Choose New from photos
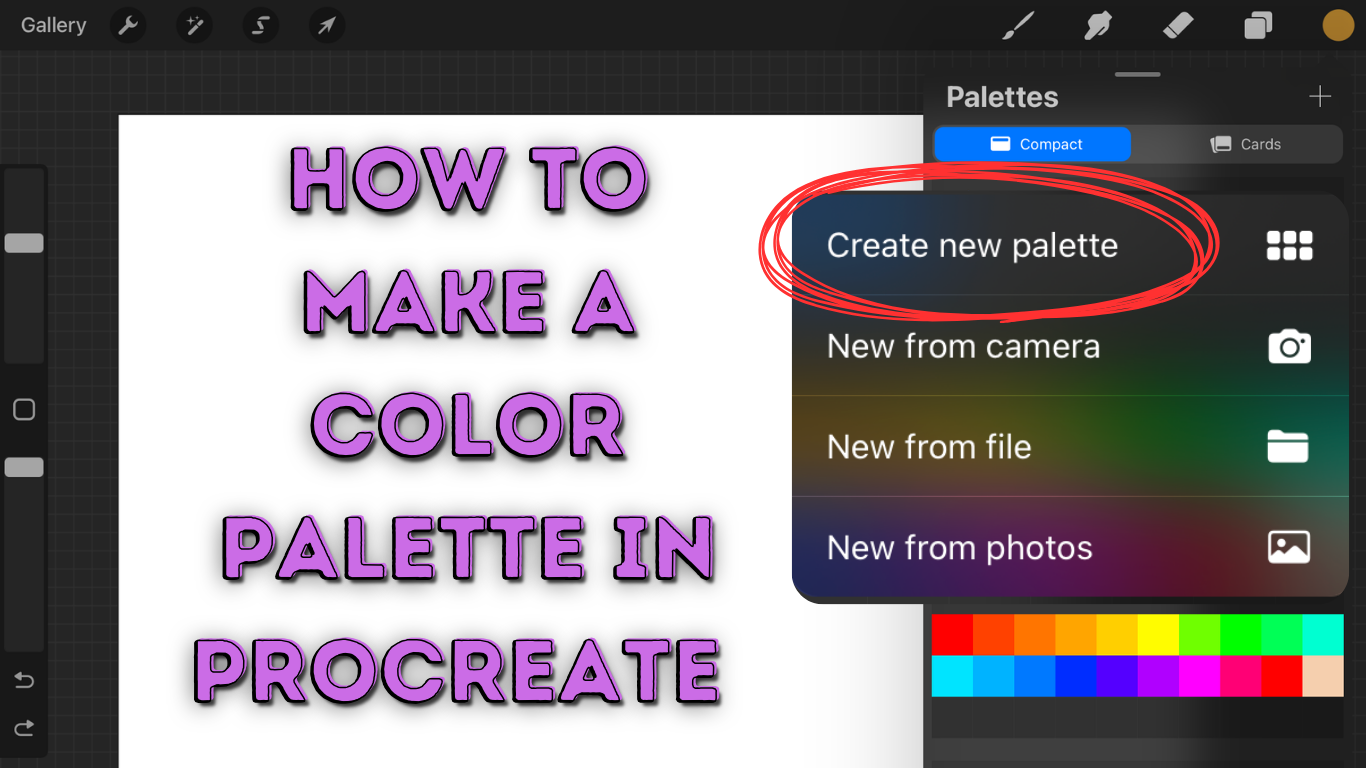The width and height of the screenshot is (1366, 768). pyautogui.click(x=1070, y=548)
